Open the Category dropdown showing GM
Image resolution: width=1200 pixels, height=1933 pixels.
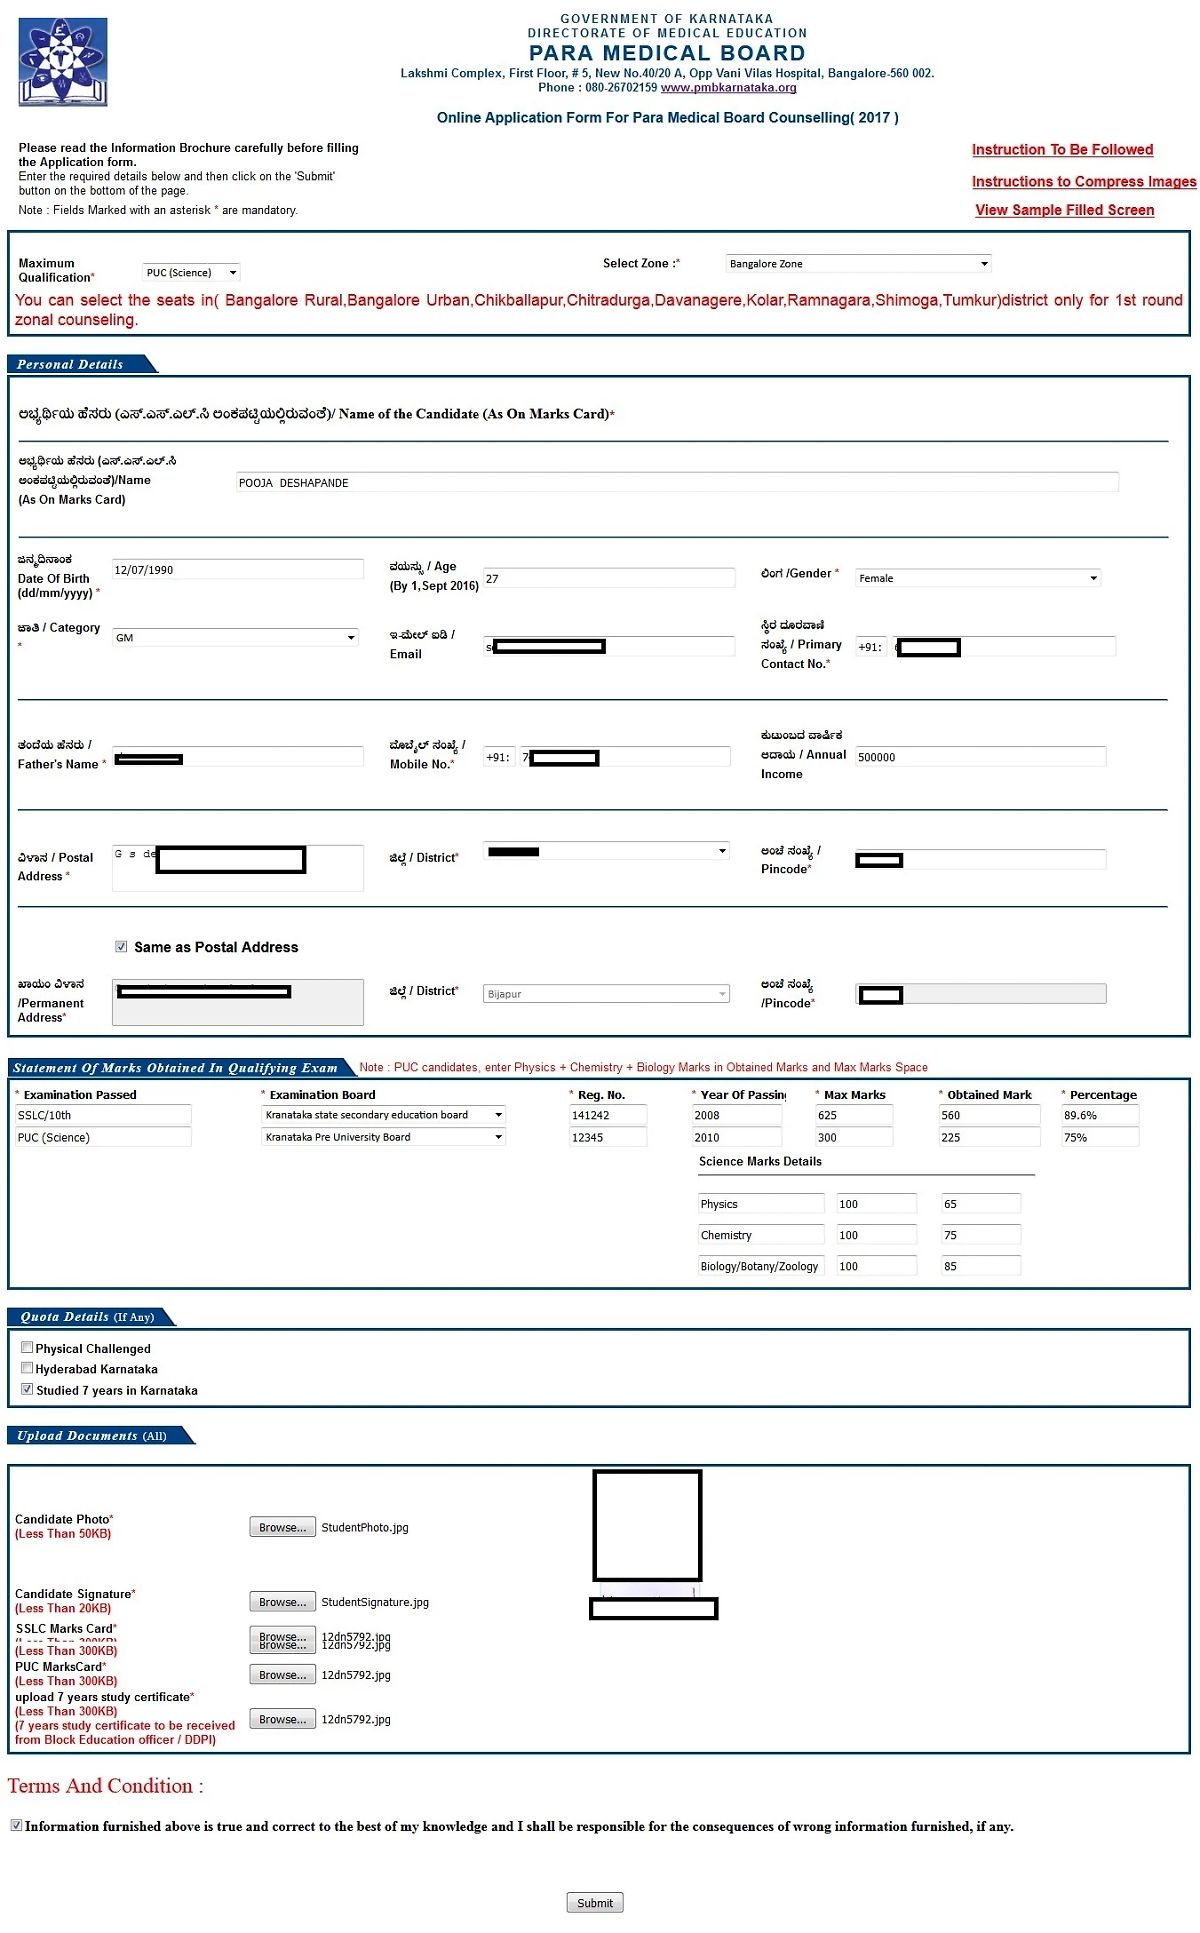coord(235,638)
